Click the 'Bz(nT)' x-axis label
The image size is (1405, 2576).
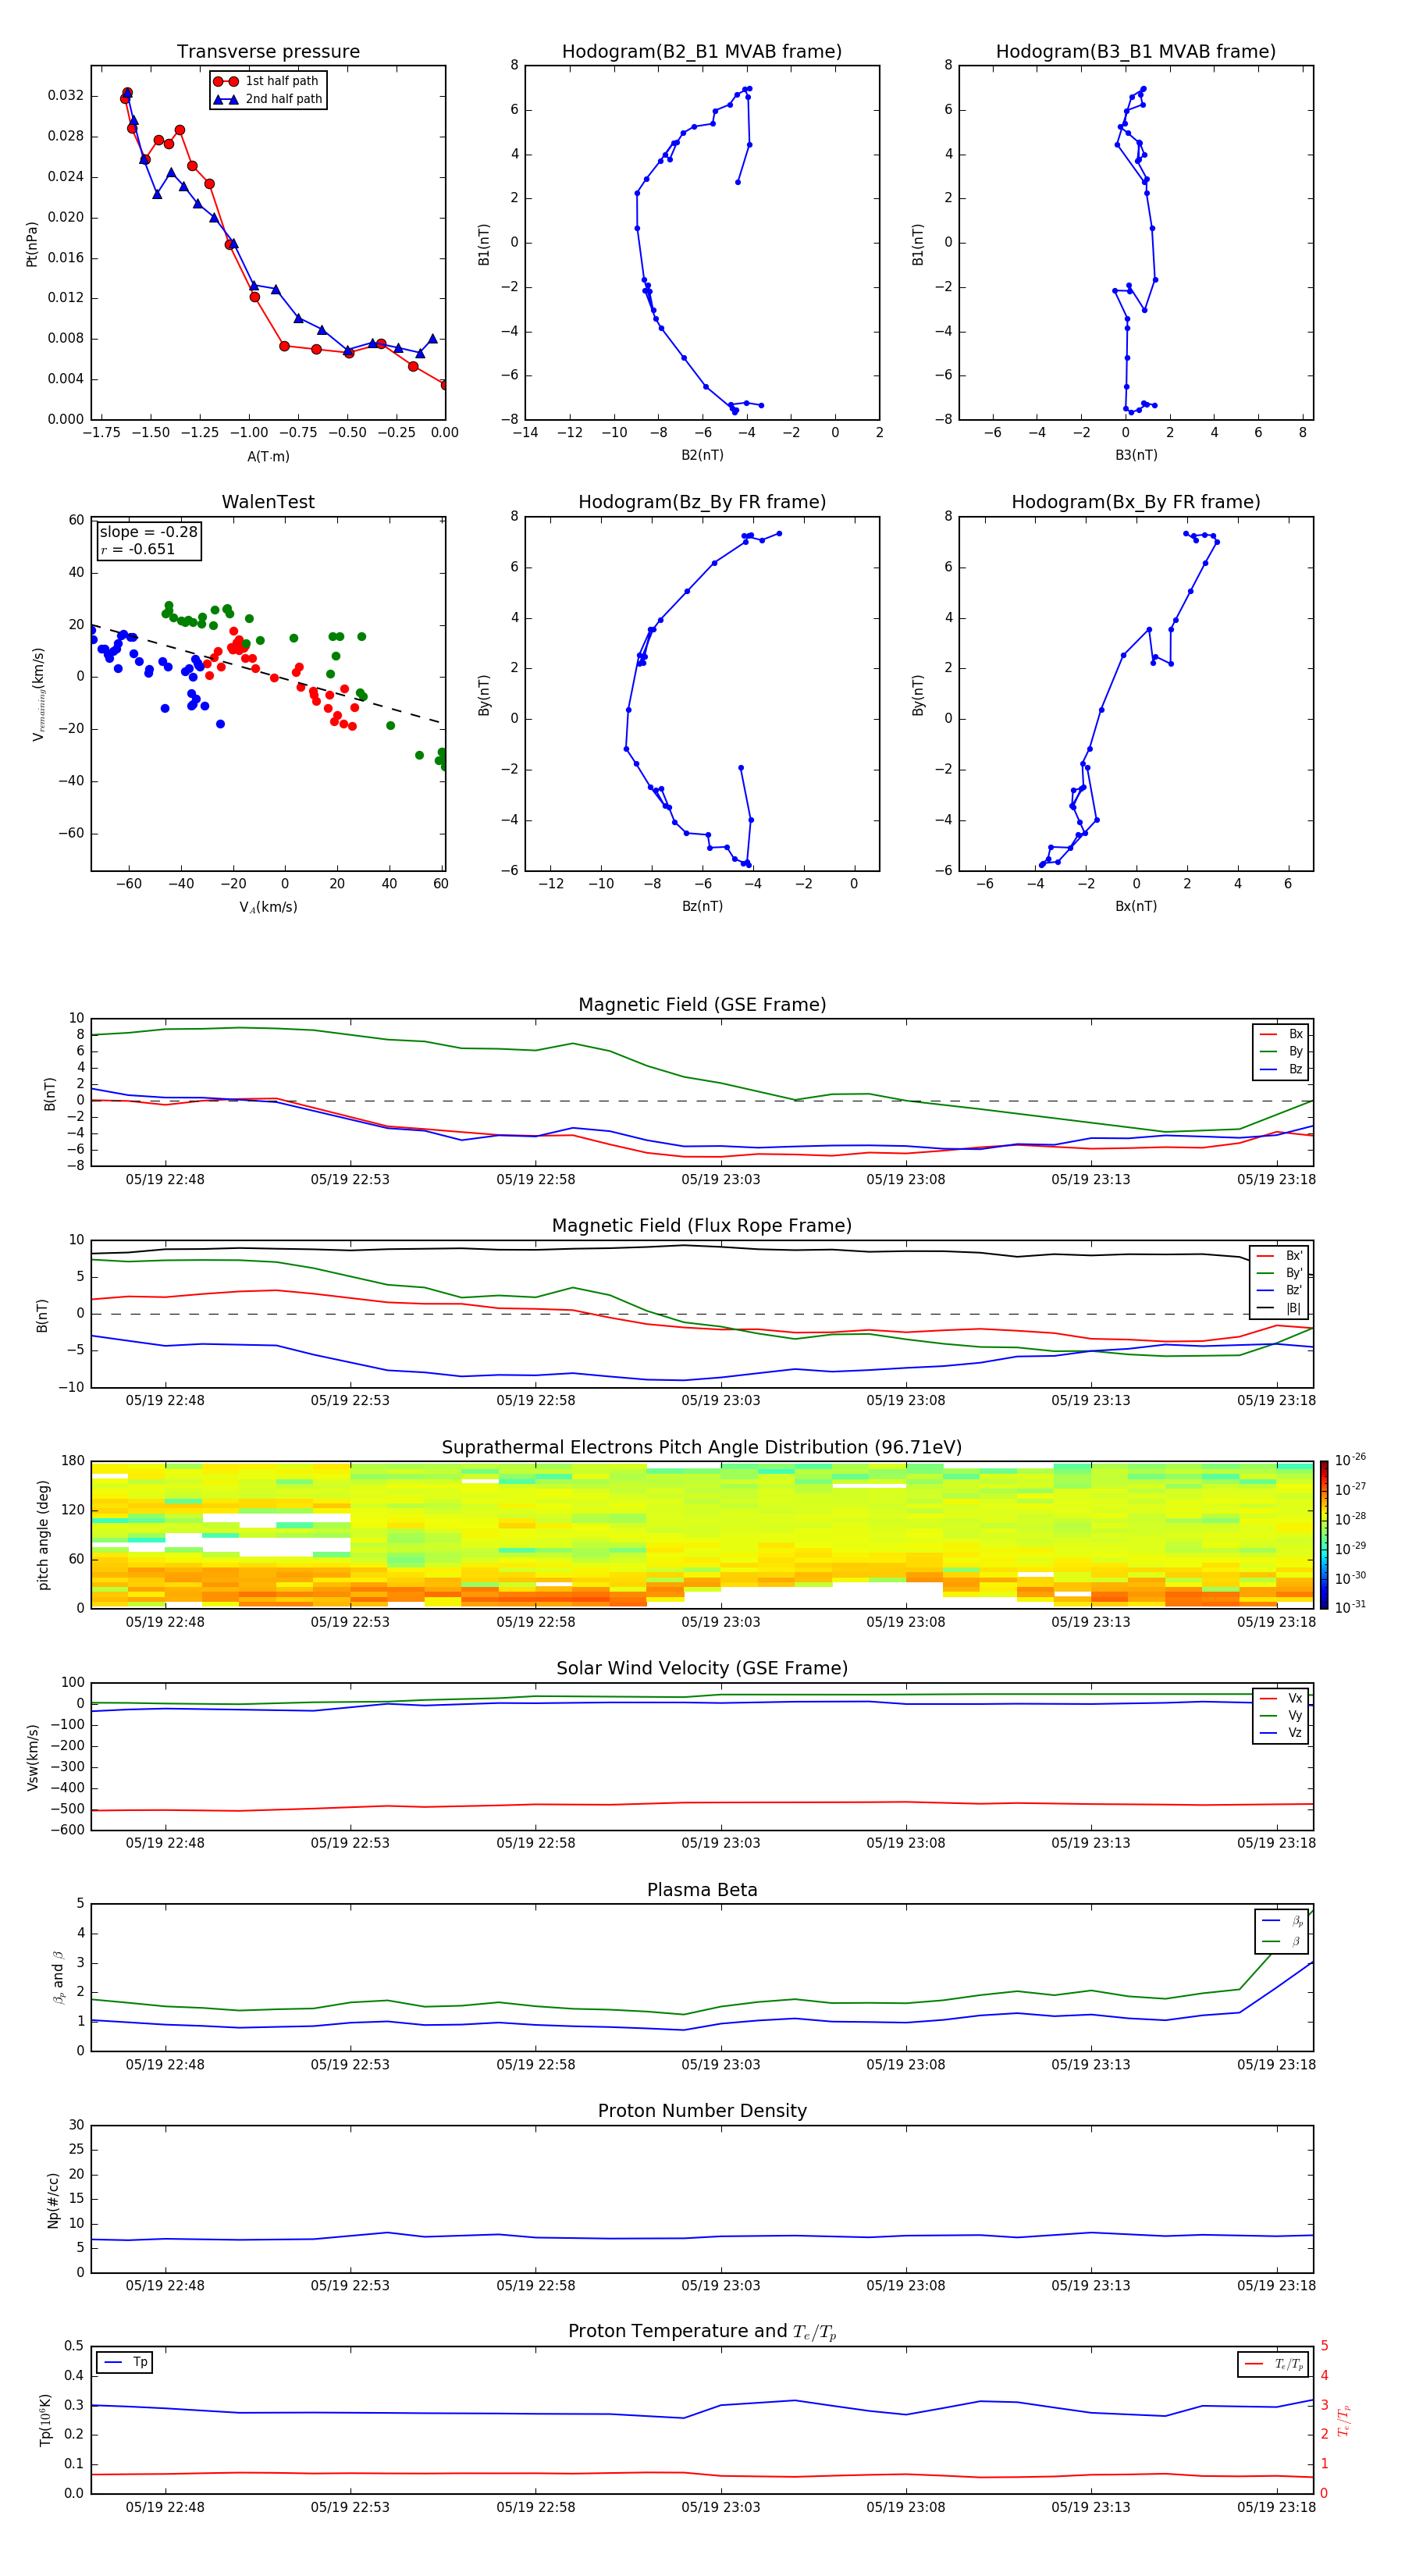pyautogui.click(x=702, y=906)
